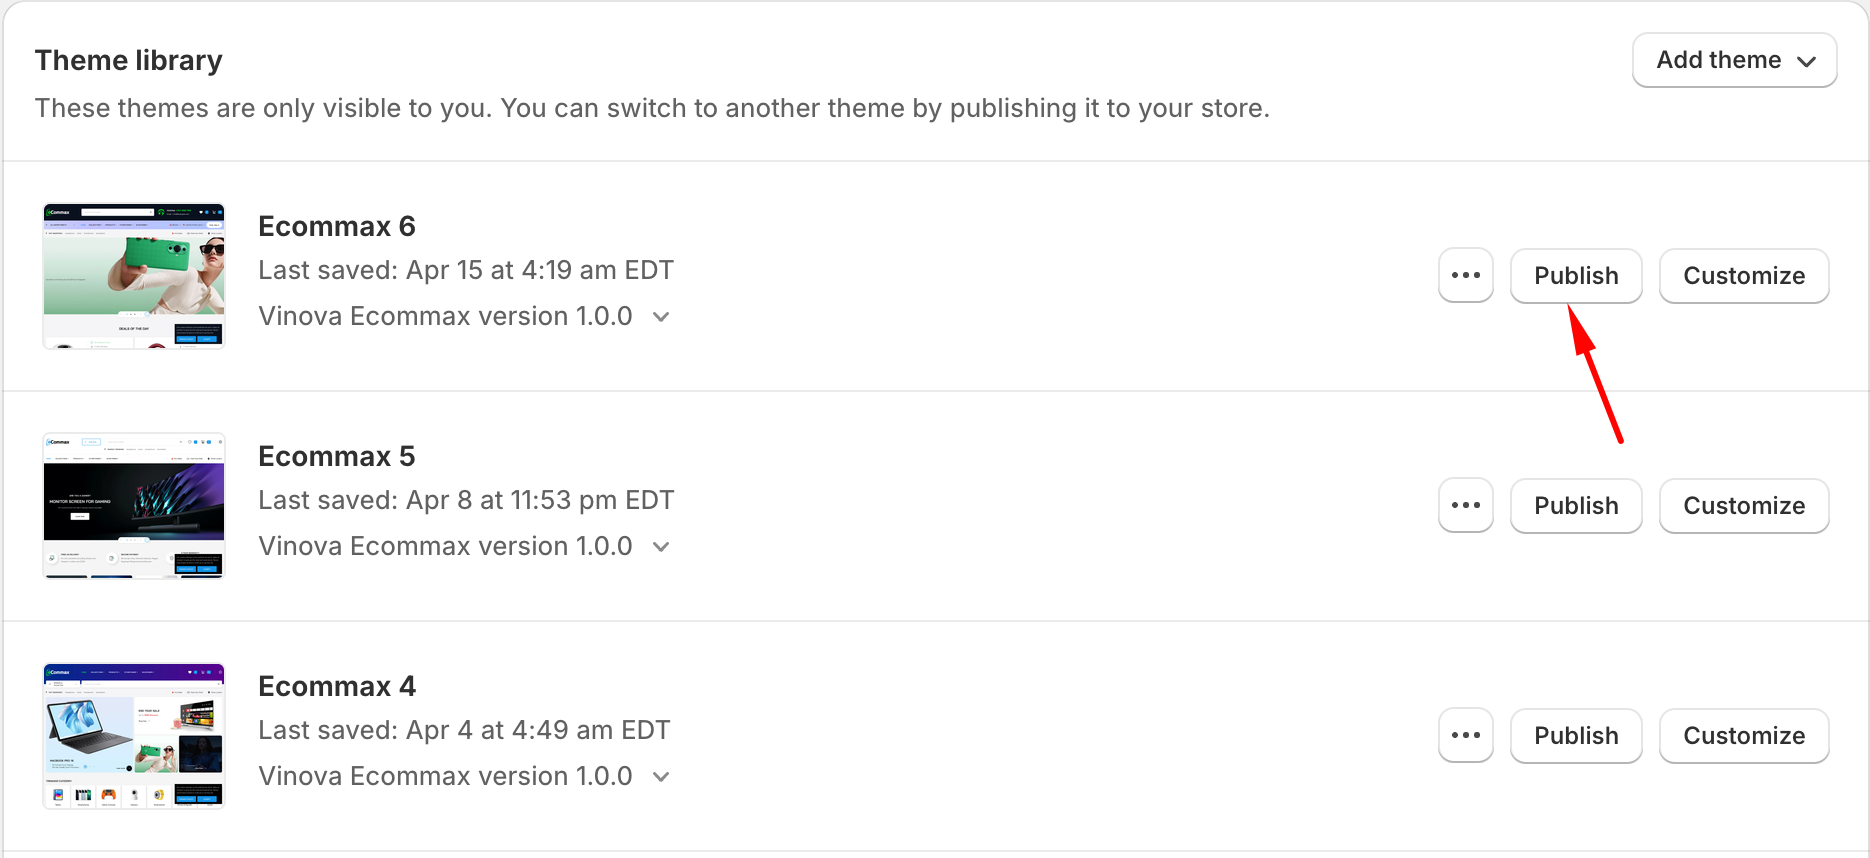Select the Ecommax 5 theme title

click(337, 457)
